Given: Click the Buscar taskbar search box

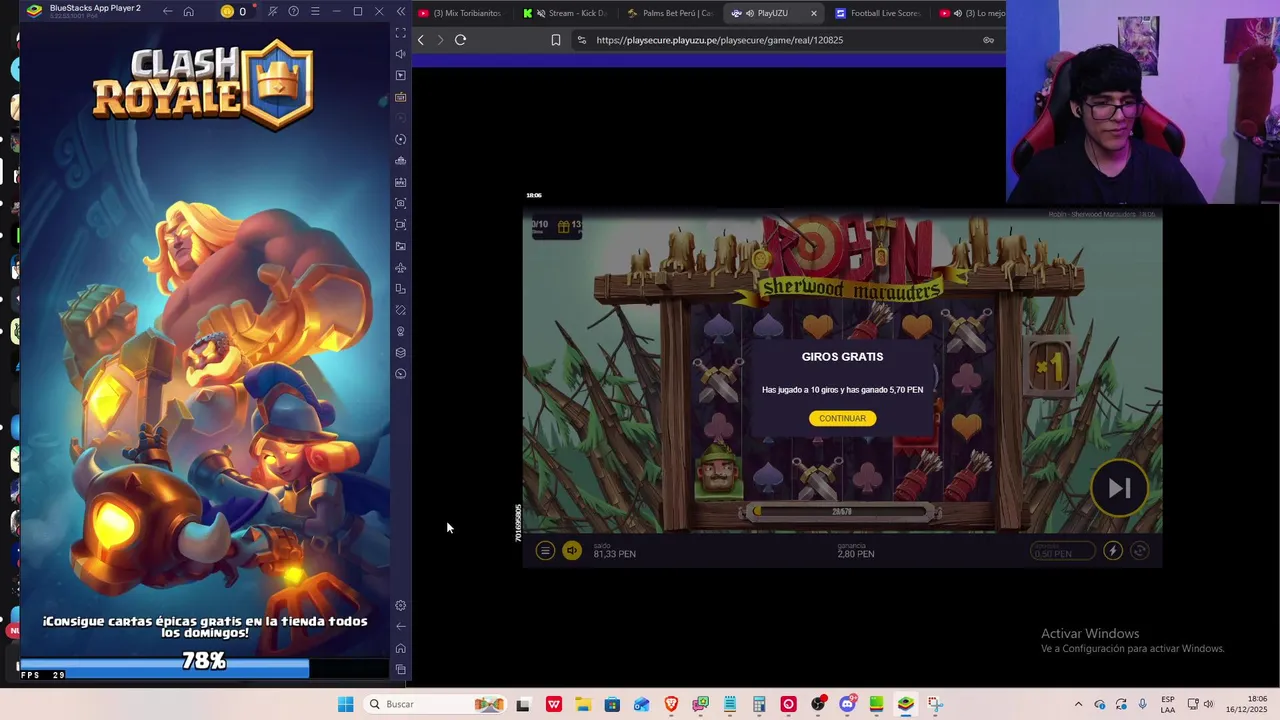Looking at the screenshot, I should tap(435, 704).
